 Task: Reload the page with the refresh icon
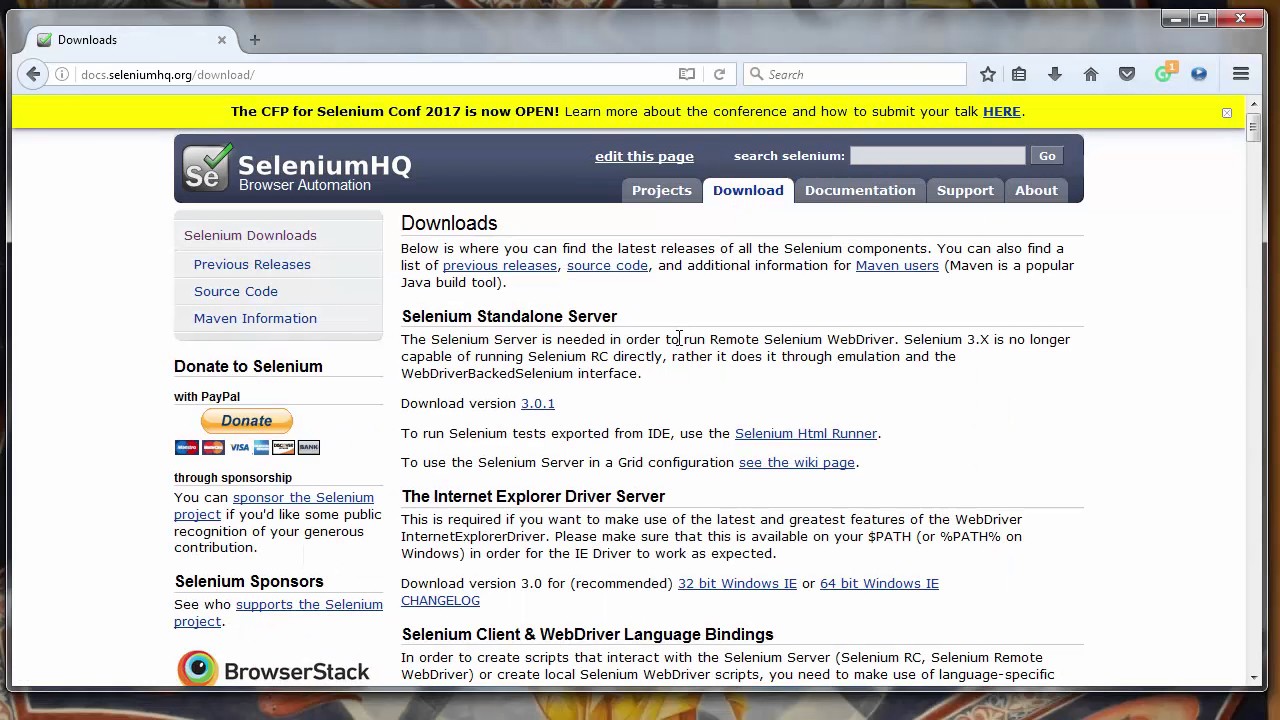pos(719,74)
